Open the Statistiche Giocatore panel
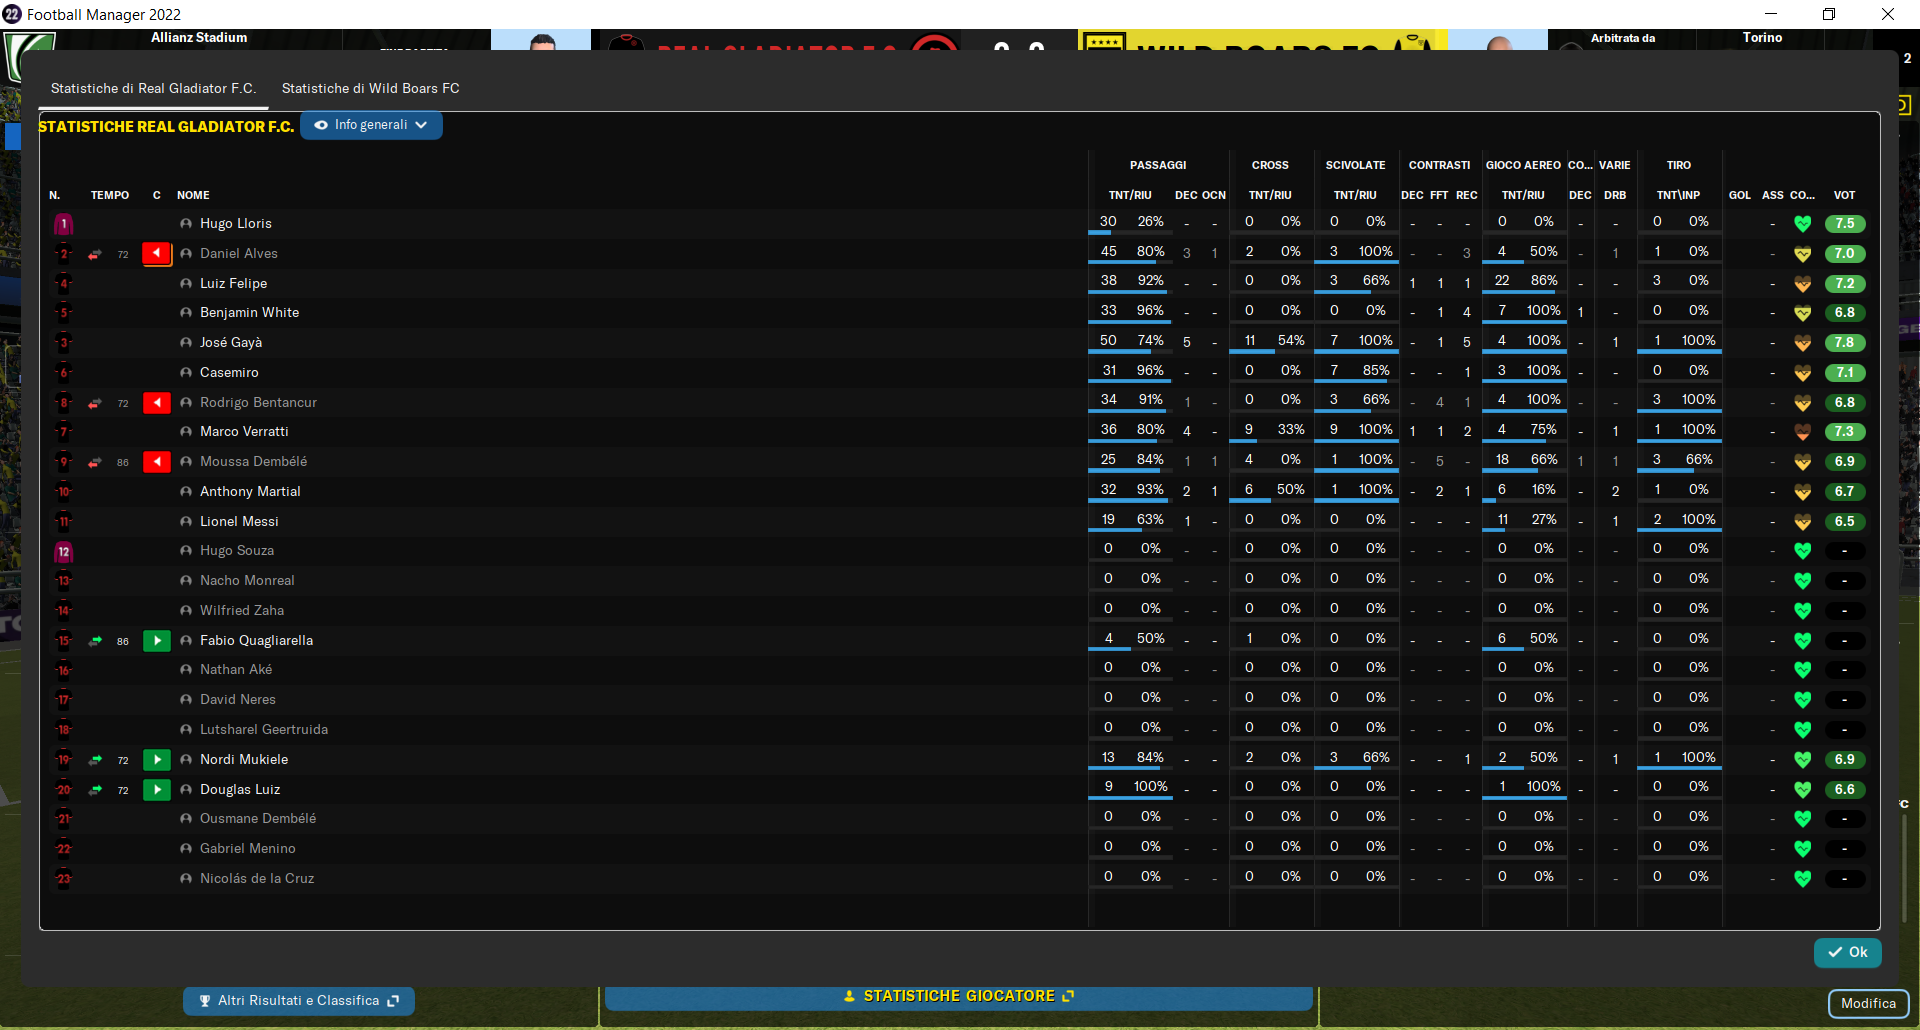This screenshot has width=1920, height=1030. coord(959,997)
